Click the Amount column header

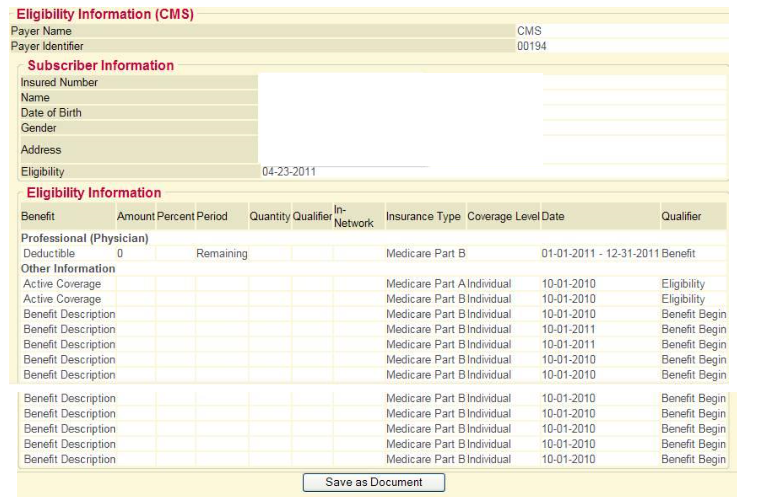pyautogui.click(x=135, y=217)
